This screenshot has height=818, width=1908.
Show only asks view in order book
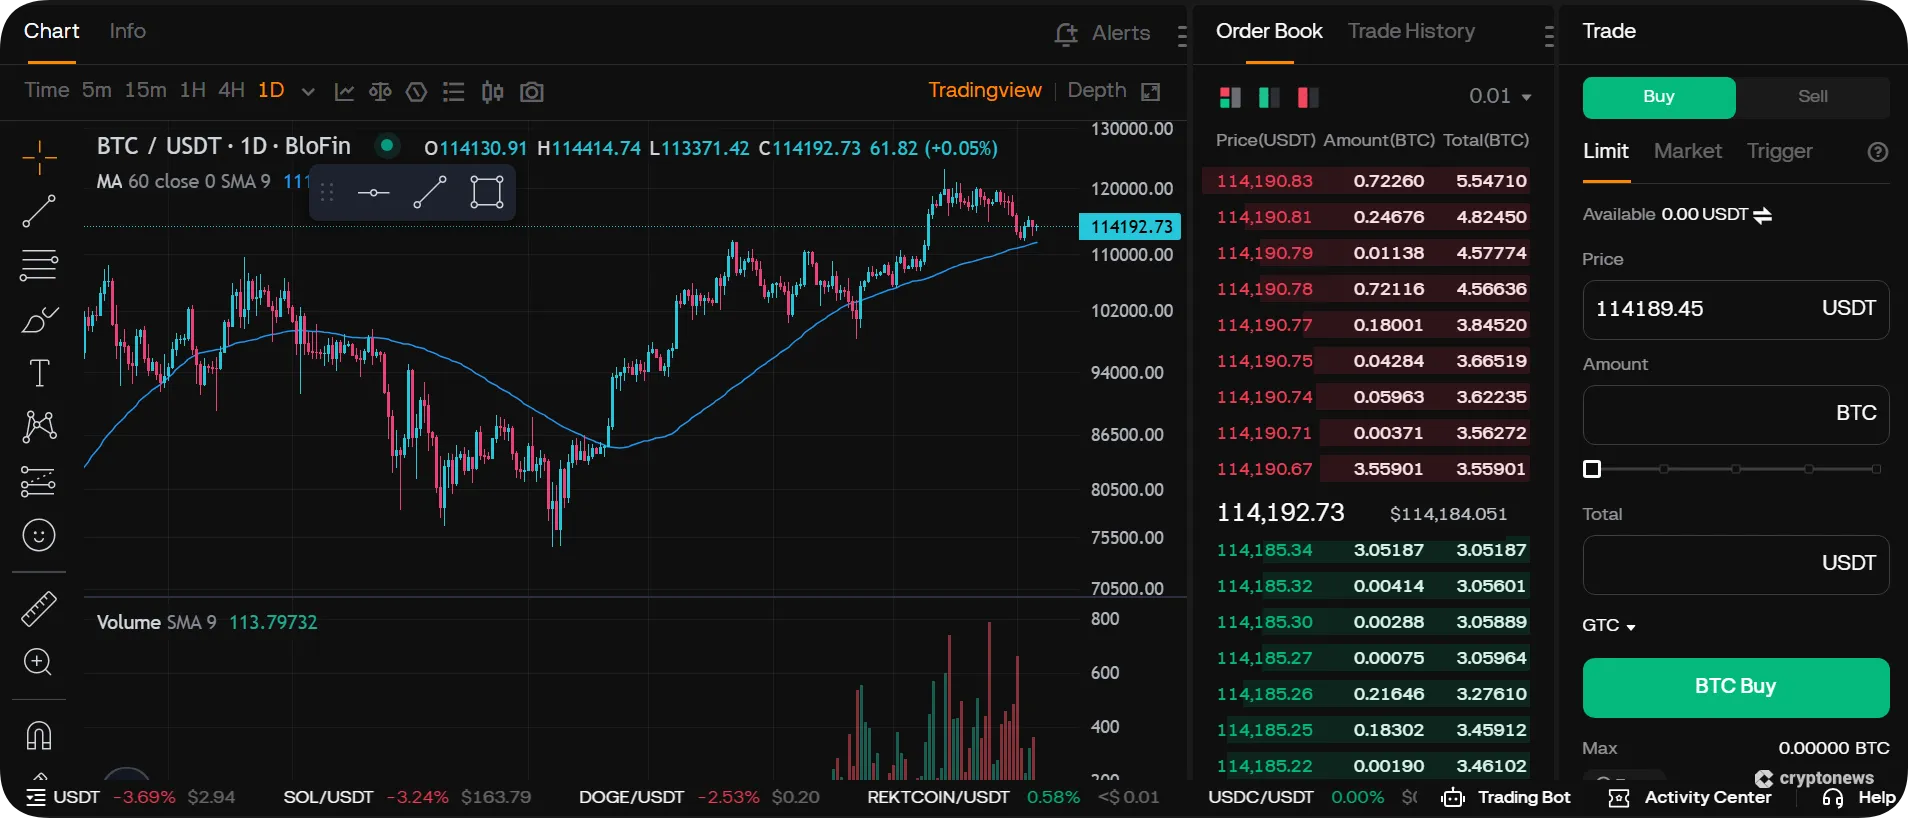pyautogui.click(x=1308, y=97)
